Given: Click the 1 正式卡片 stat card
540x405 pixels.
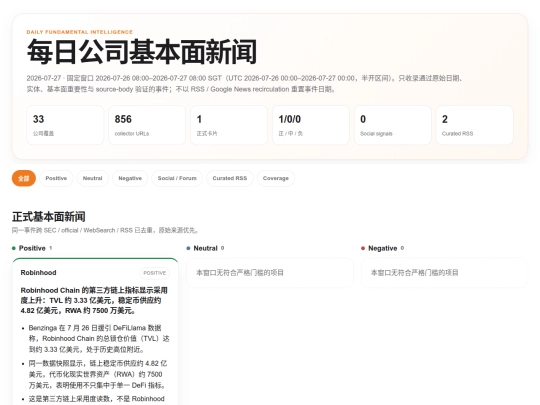Looking at the screenshot, I should click(x=229, y=125).
